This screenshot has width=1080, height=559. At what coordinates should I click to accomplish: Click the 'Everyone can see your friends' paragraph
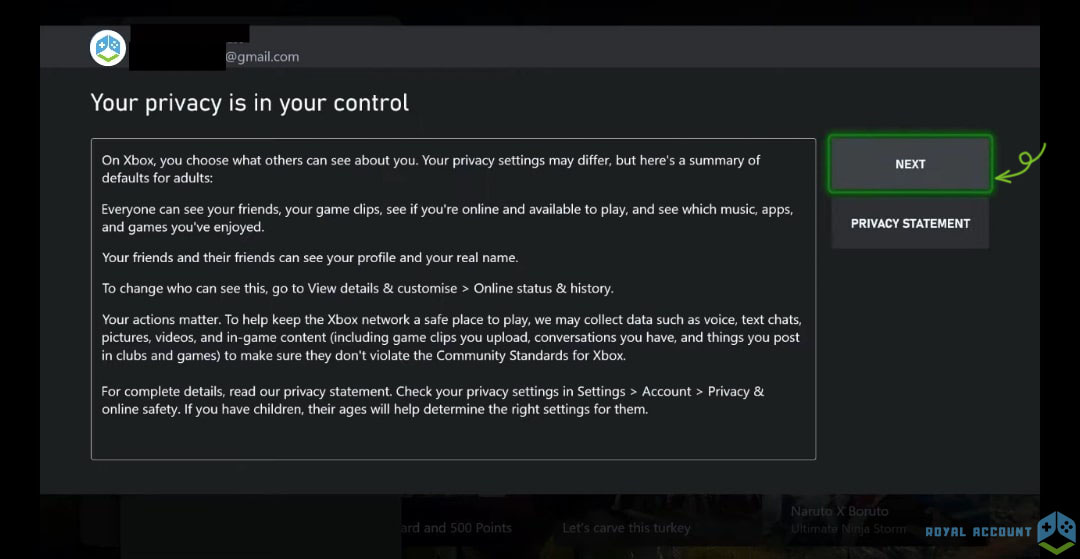(x=446, y=218)
